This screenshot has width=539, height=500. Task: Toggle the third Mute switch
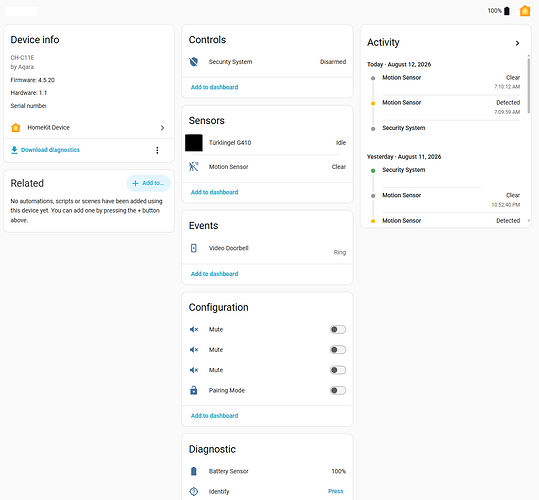click(338, 370)
